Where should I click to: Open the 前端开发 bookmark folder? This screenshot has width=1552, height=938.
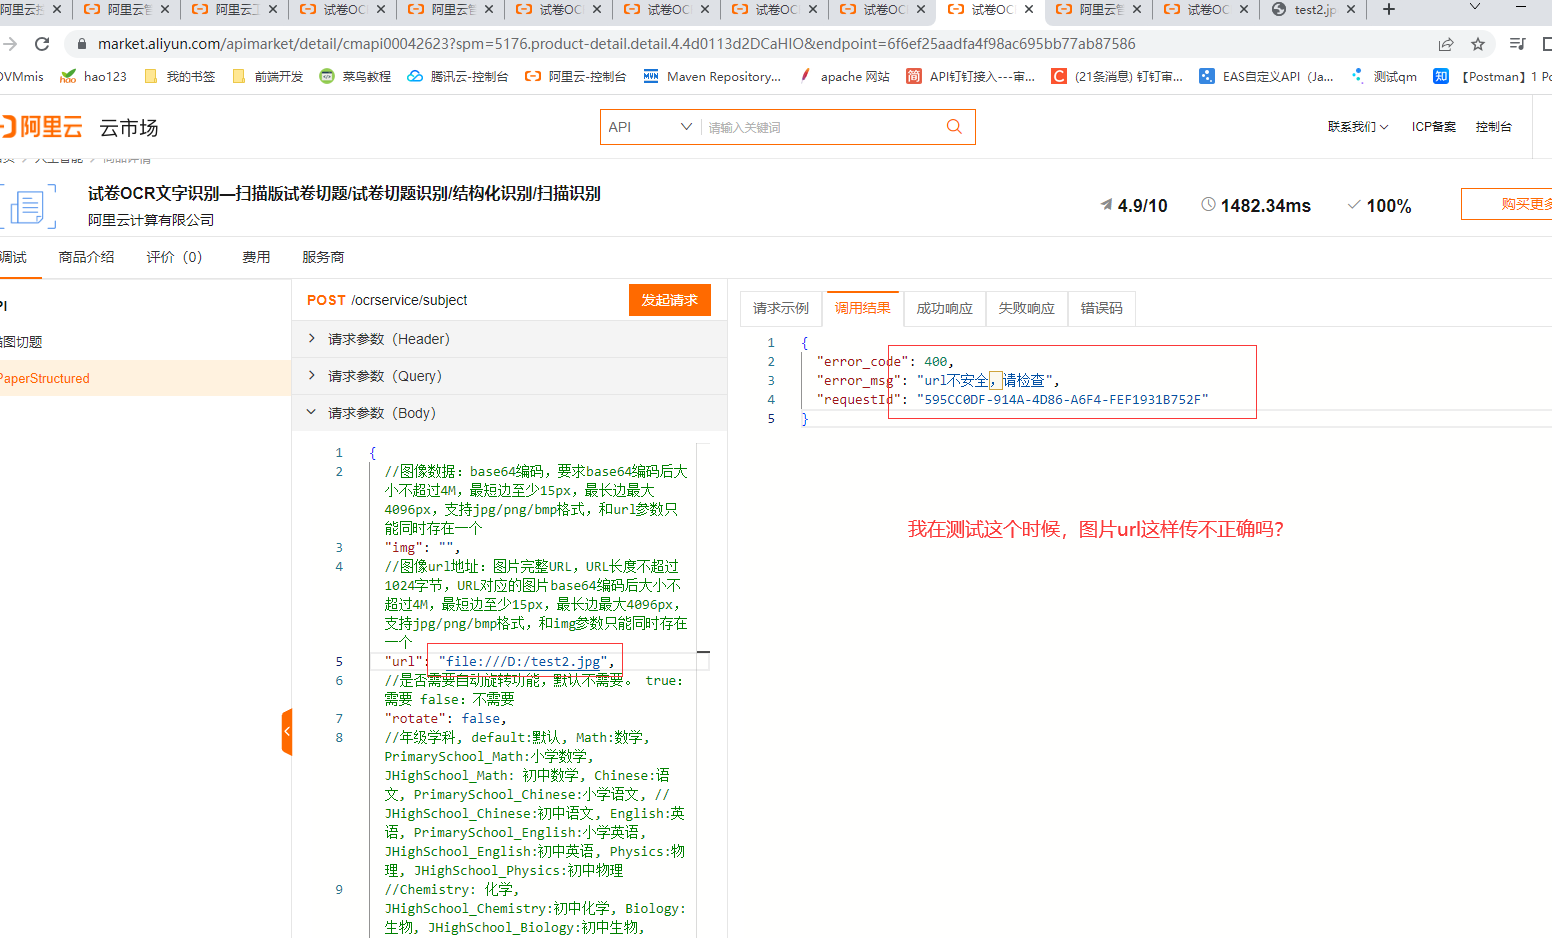[268, 76]
